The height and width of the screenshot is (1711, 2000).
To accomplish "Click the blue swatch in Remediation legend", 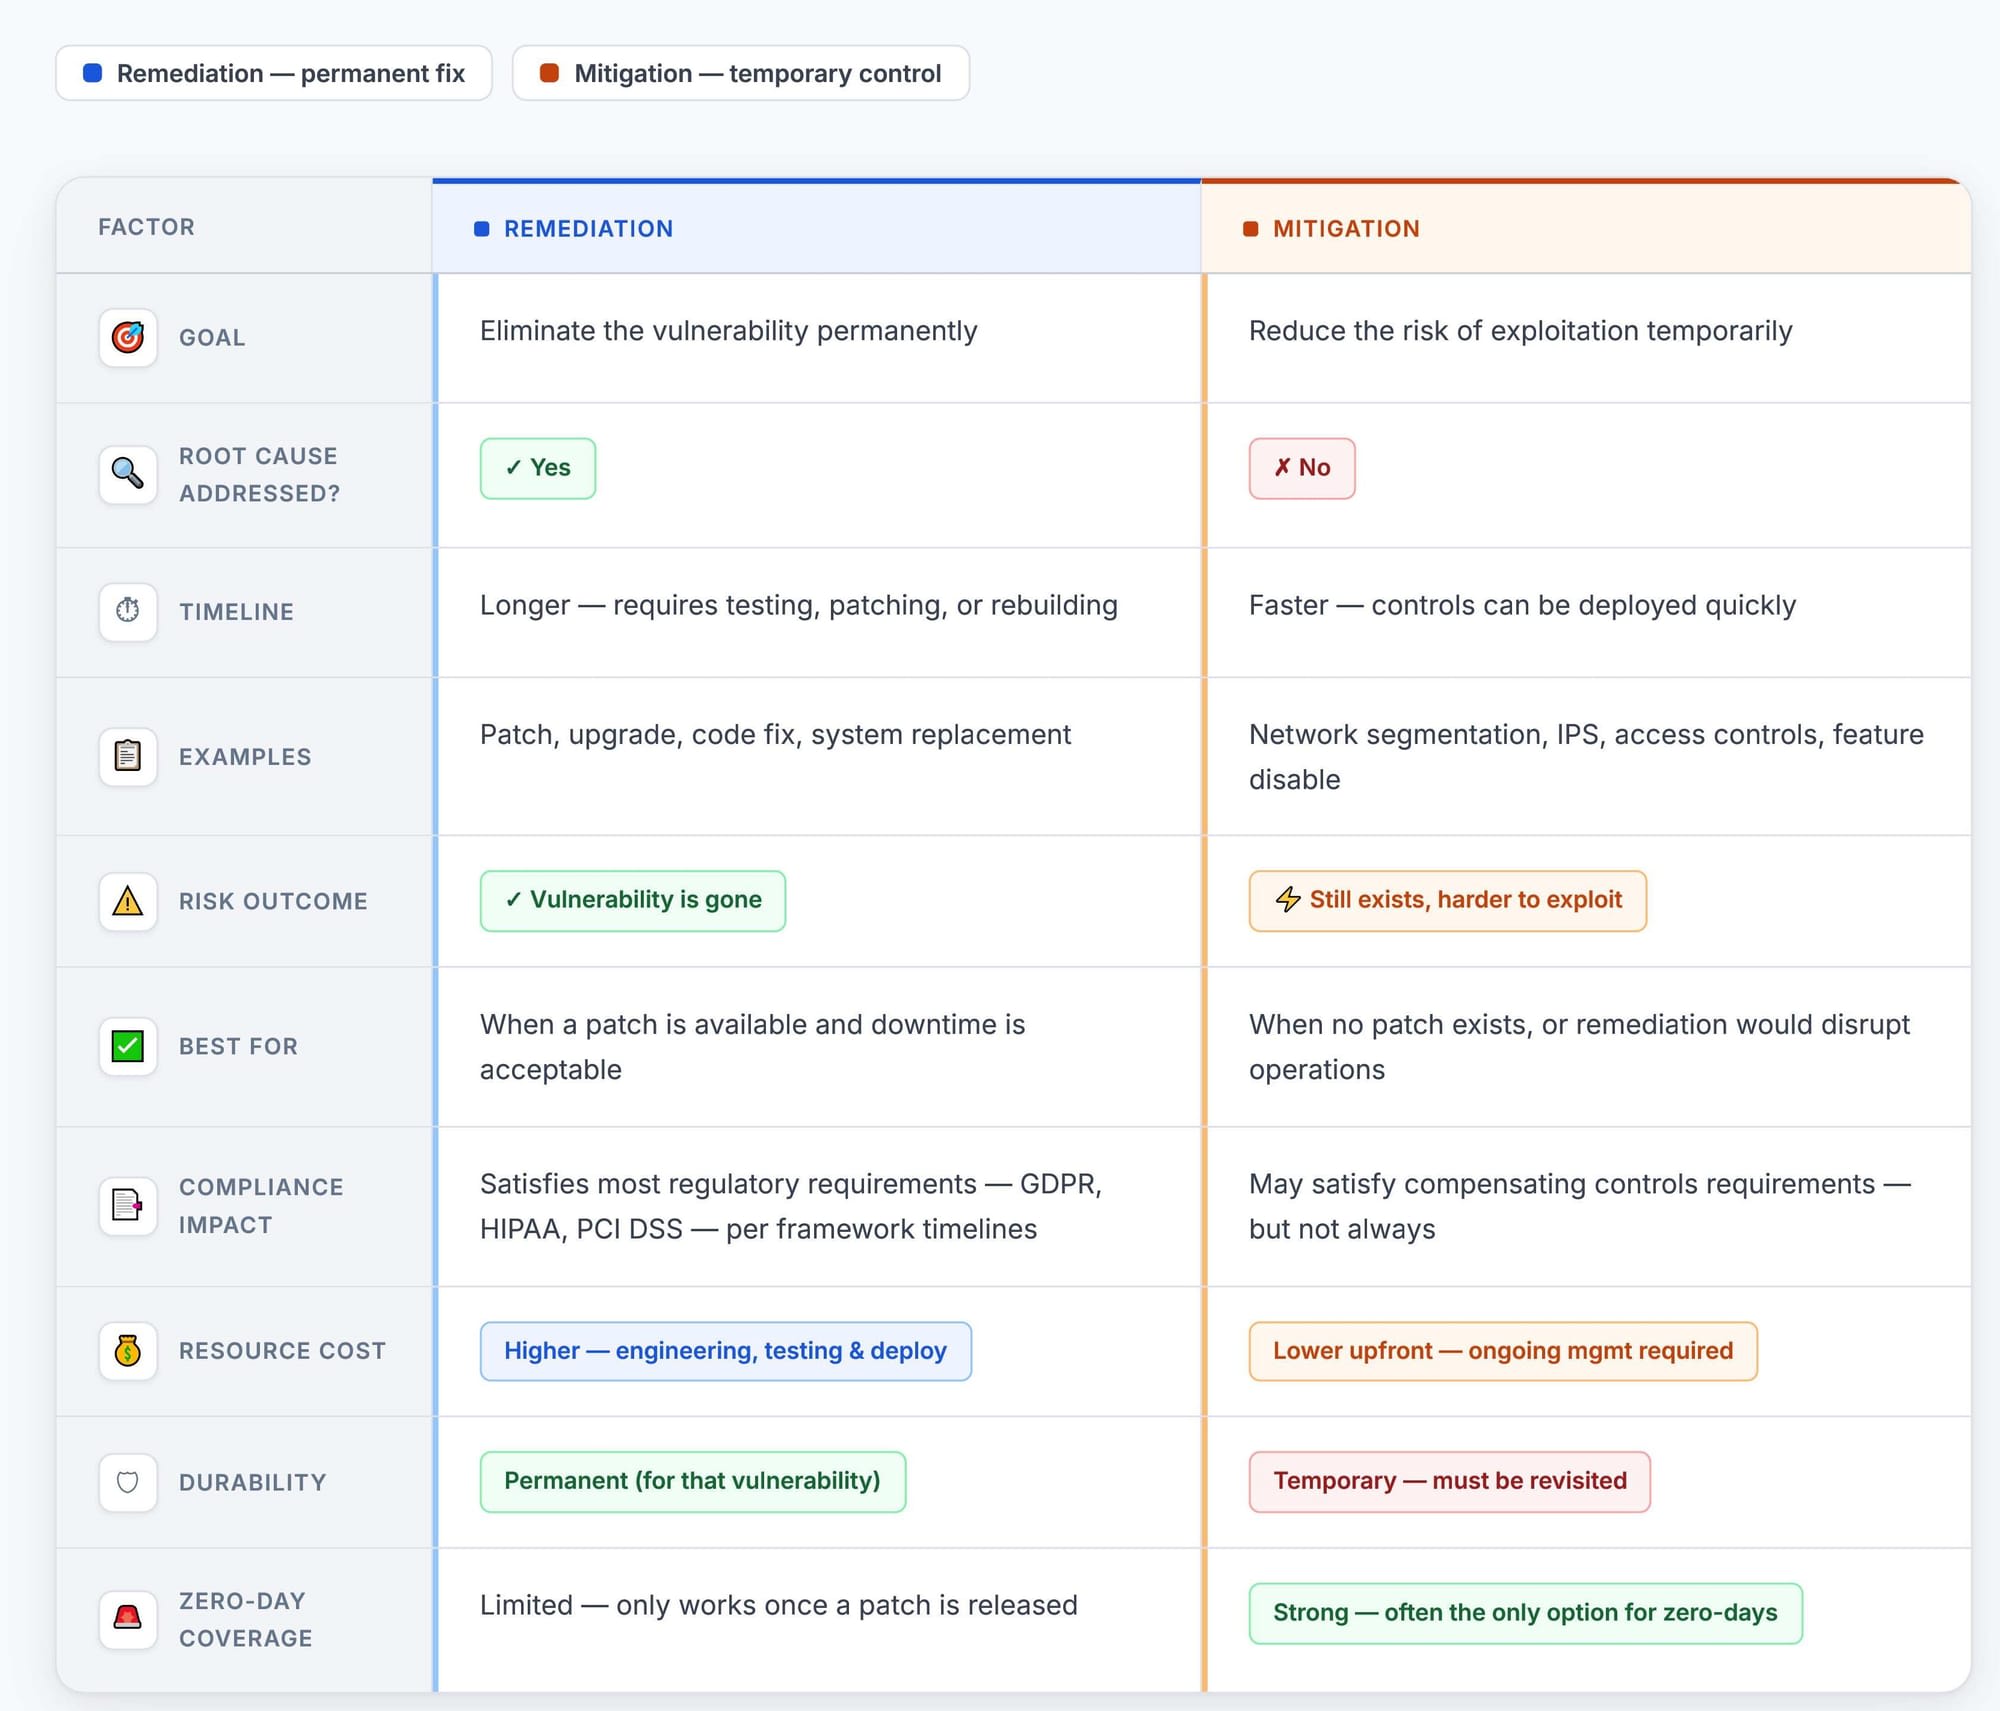I will click(92, 73).
